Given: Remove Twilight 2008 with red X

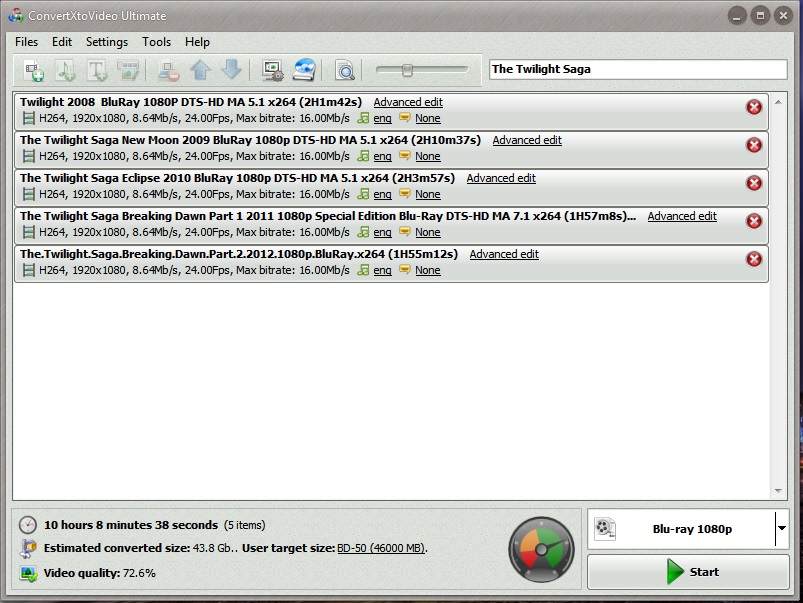Looking at the screenshot, I should (754, 107).
